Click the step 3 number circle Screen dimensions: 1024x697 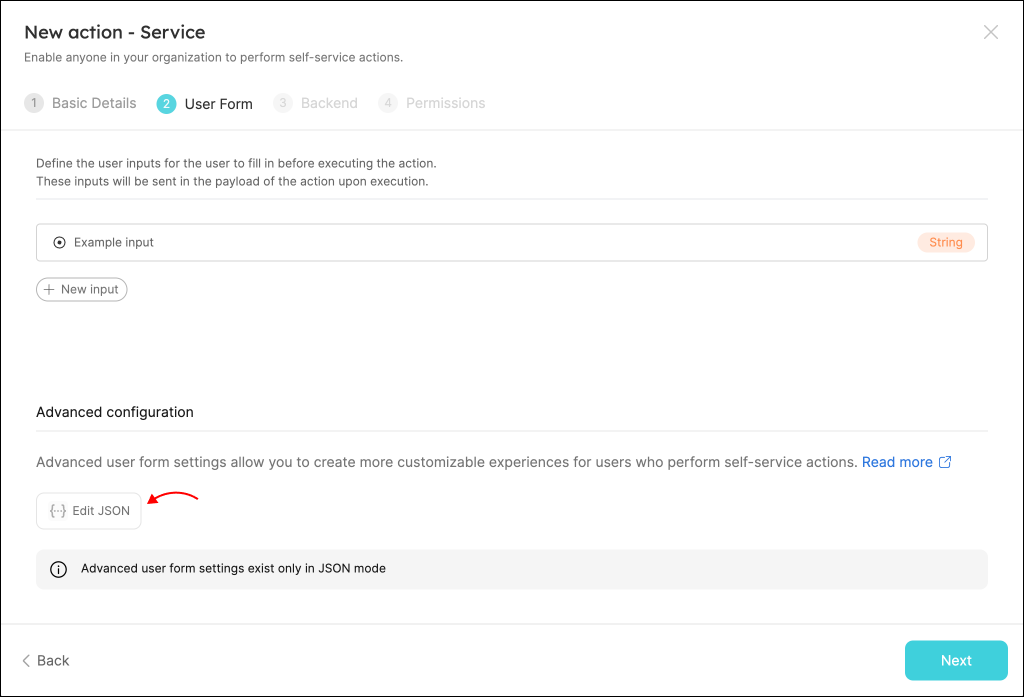coord(283,103)
